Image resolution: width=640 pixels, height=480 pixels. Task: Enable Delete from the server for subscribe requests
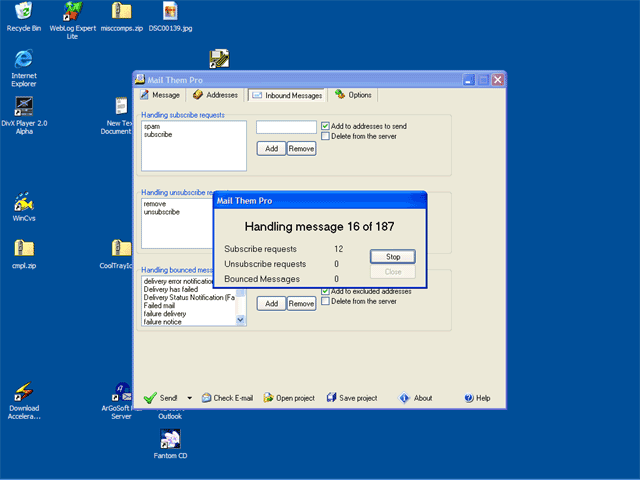point(325,136)
